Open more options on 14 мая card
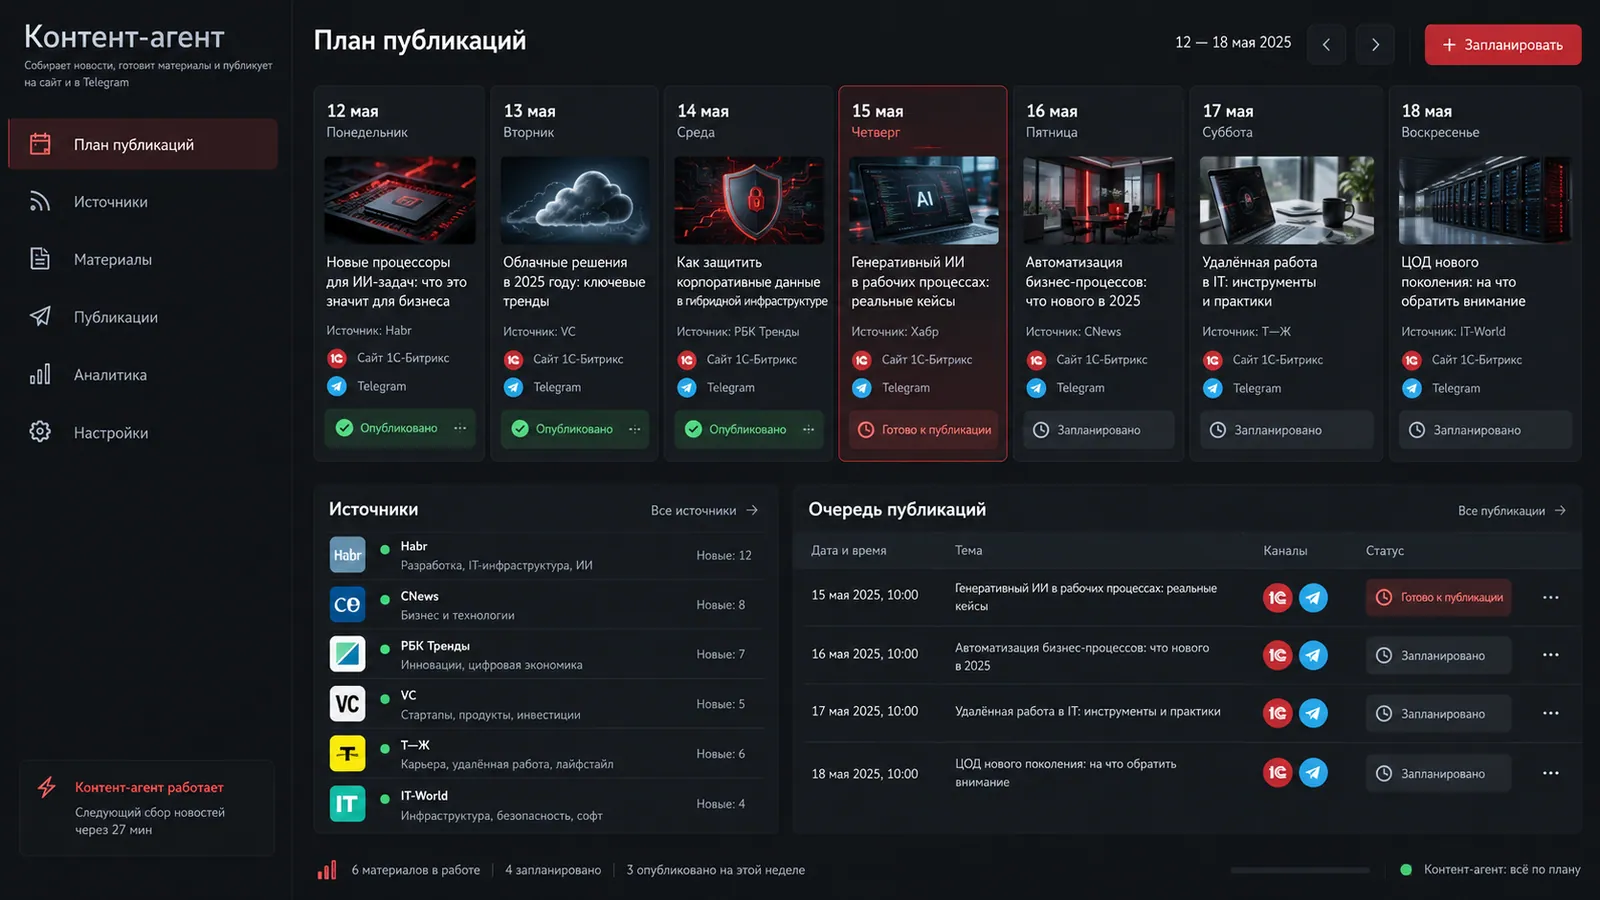This screenshot has height=900, width=1600. point(809,429)
